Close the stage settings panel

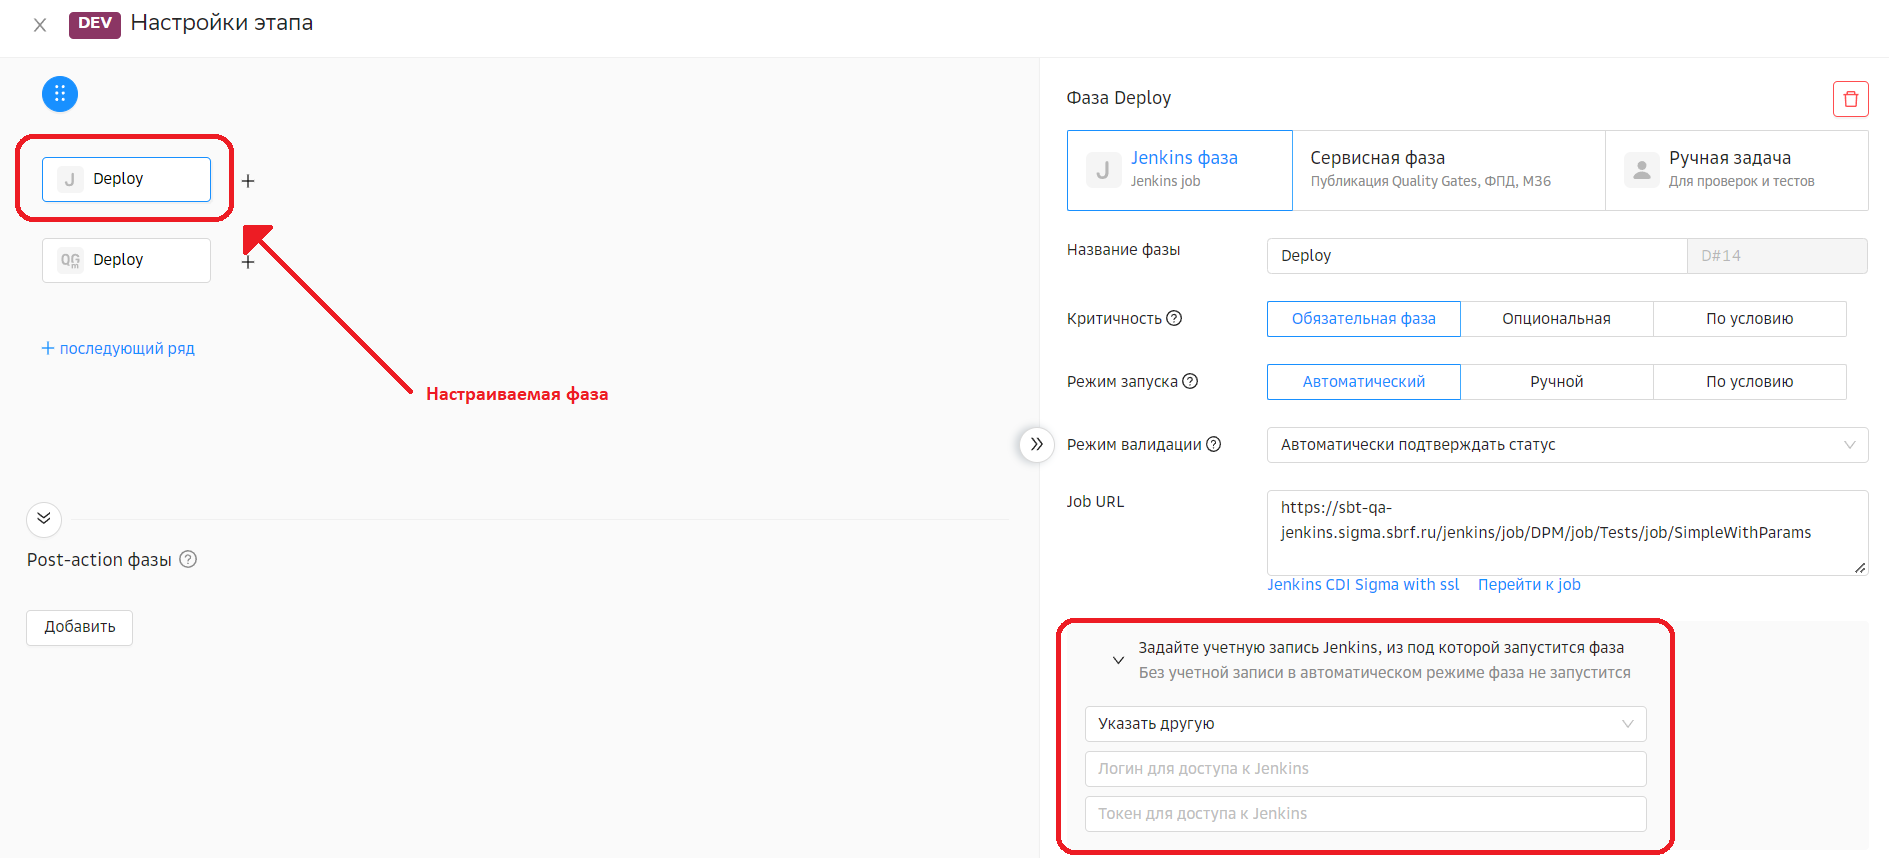(x=40, y=25)
